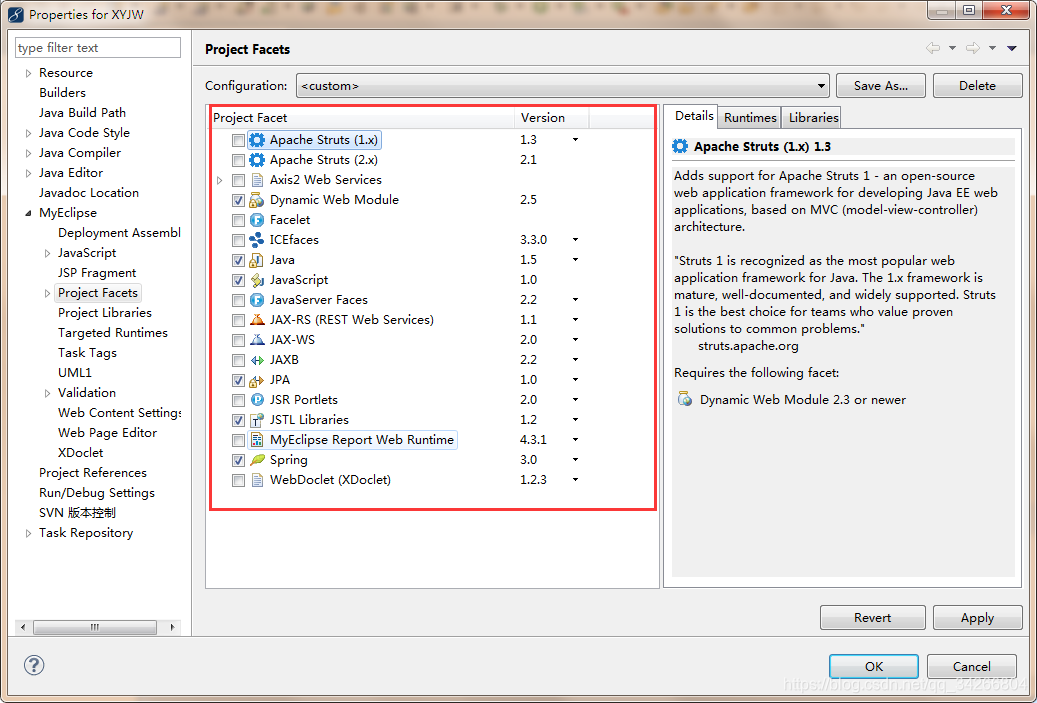Image resolution: width=1037 pixels, height=703 pixels.
Task: Click the OK button
Action: (x=874, y=666)
